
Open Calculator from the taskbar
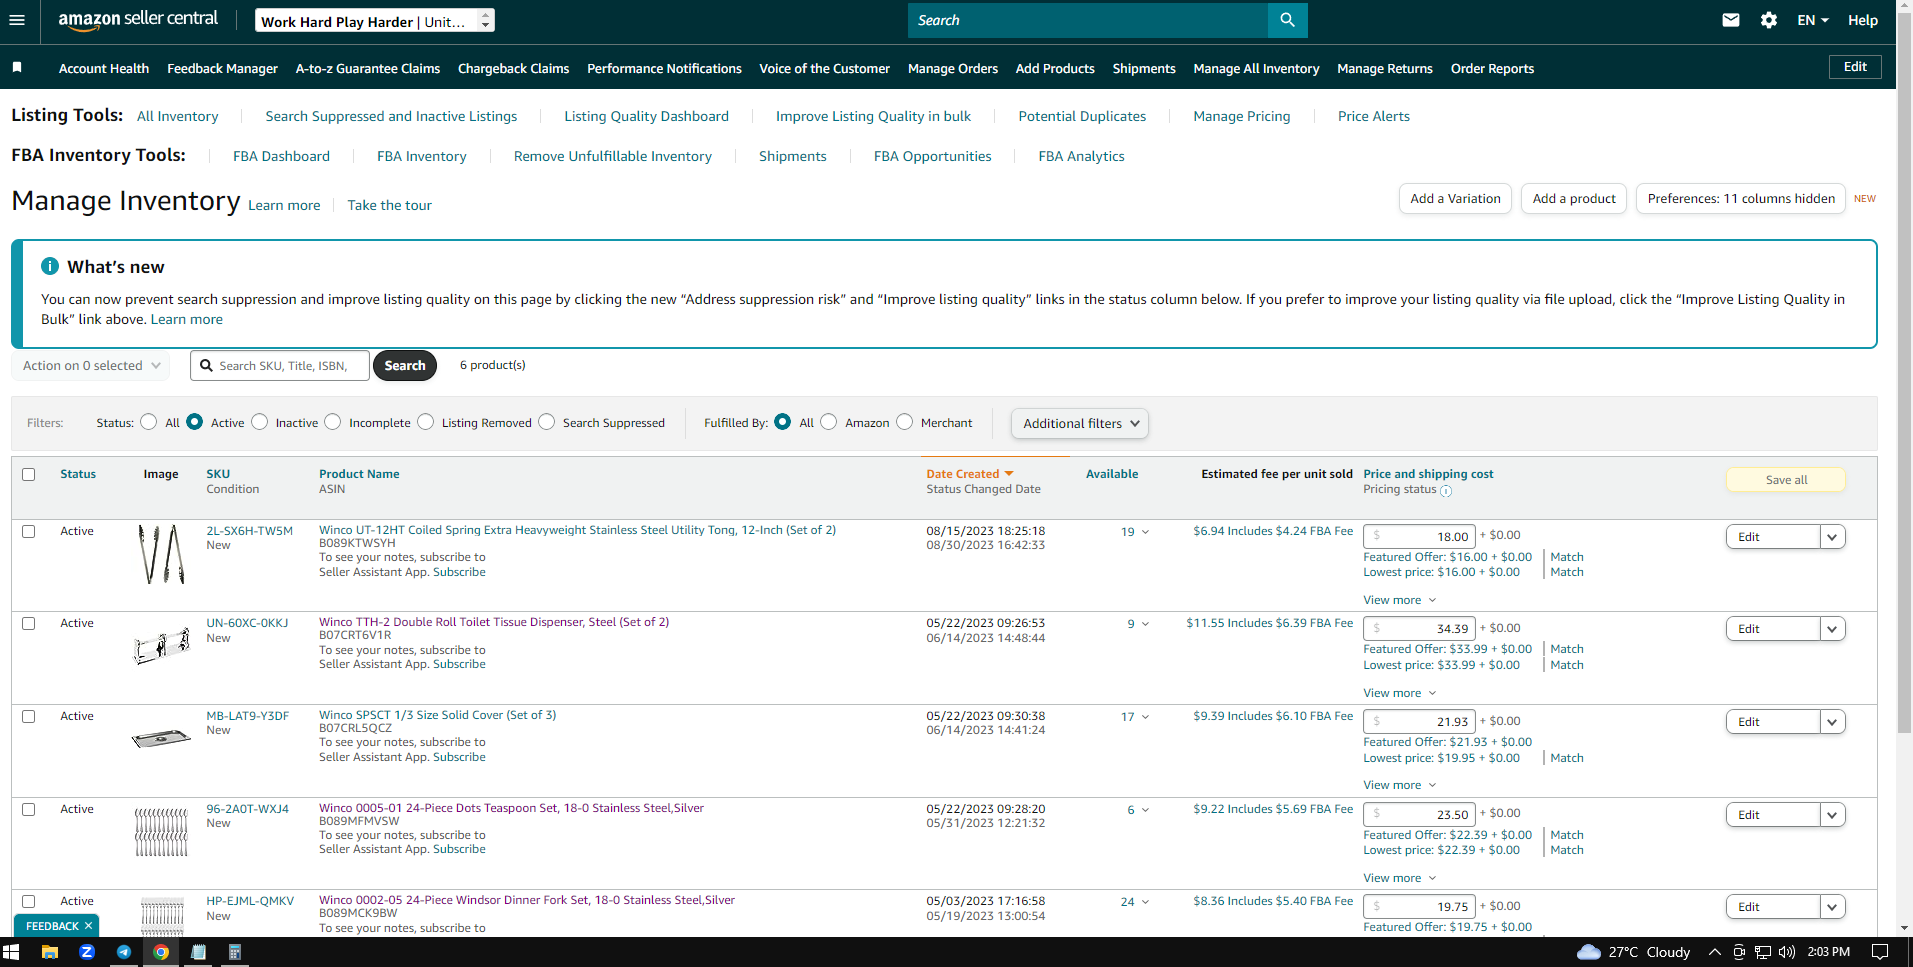235,952
